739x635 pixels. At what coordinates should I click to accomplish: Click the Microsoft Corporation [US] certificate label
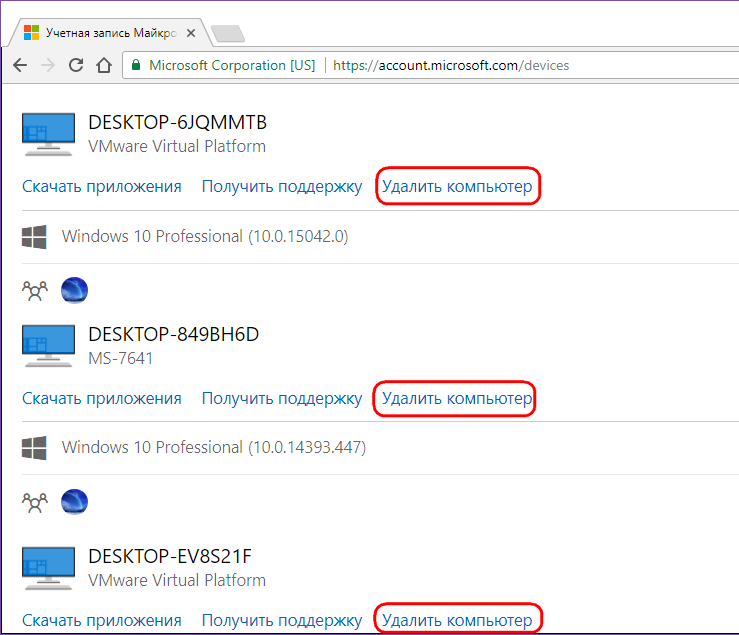pyautogui.click(x=232, y=65)
